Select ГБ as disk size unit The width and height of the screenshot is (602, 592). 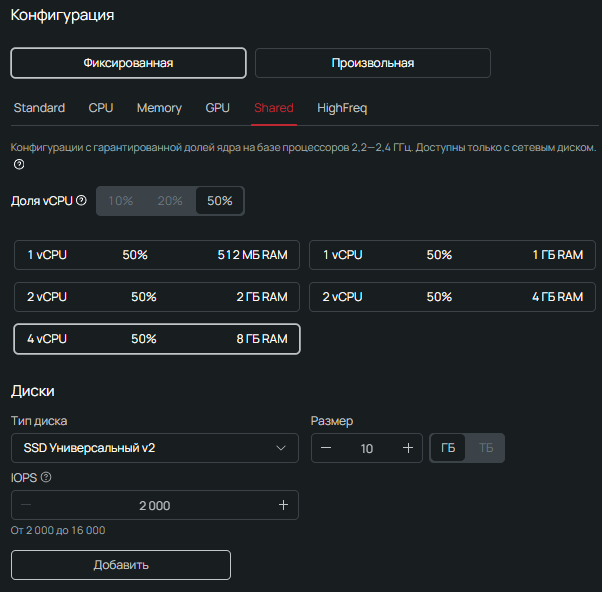pos(448,448)
